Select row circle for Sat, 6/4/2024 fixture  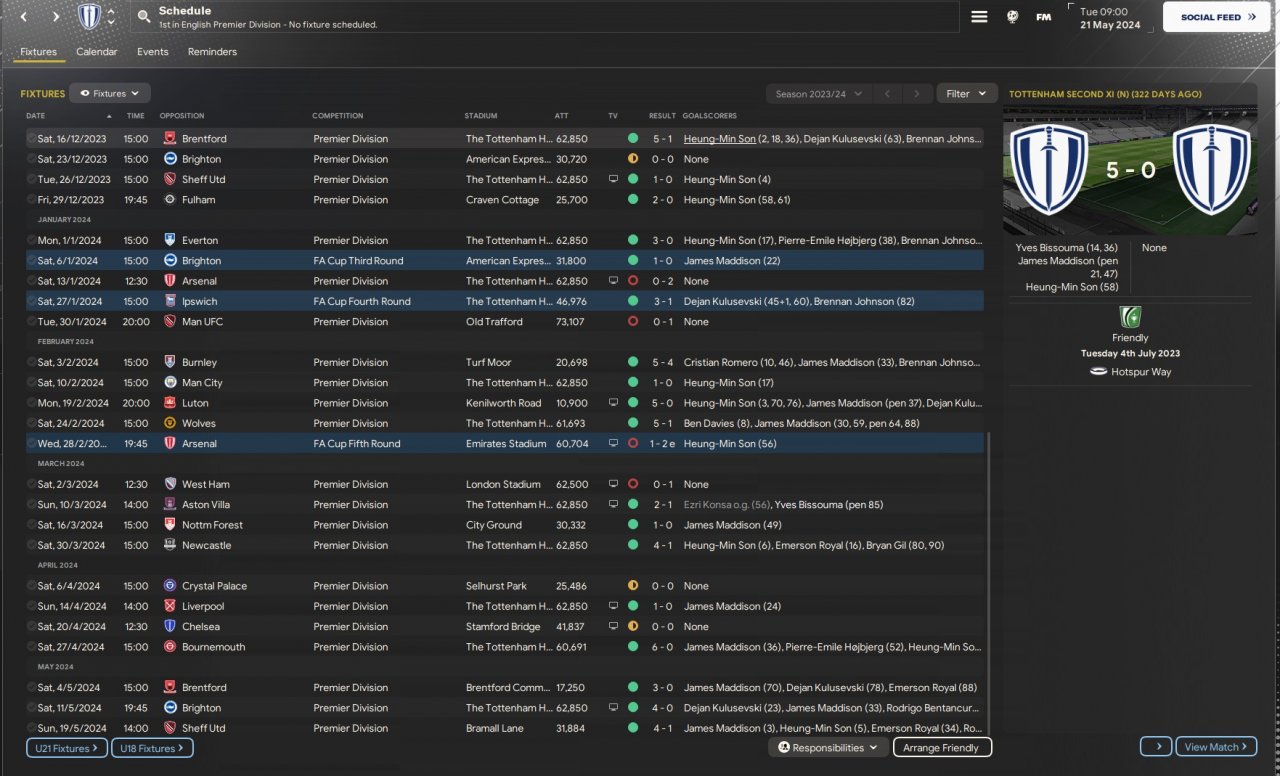pos(31,586)
